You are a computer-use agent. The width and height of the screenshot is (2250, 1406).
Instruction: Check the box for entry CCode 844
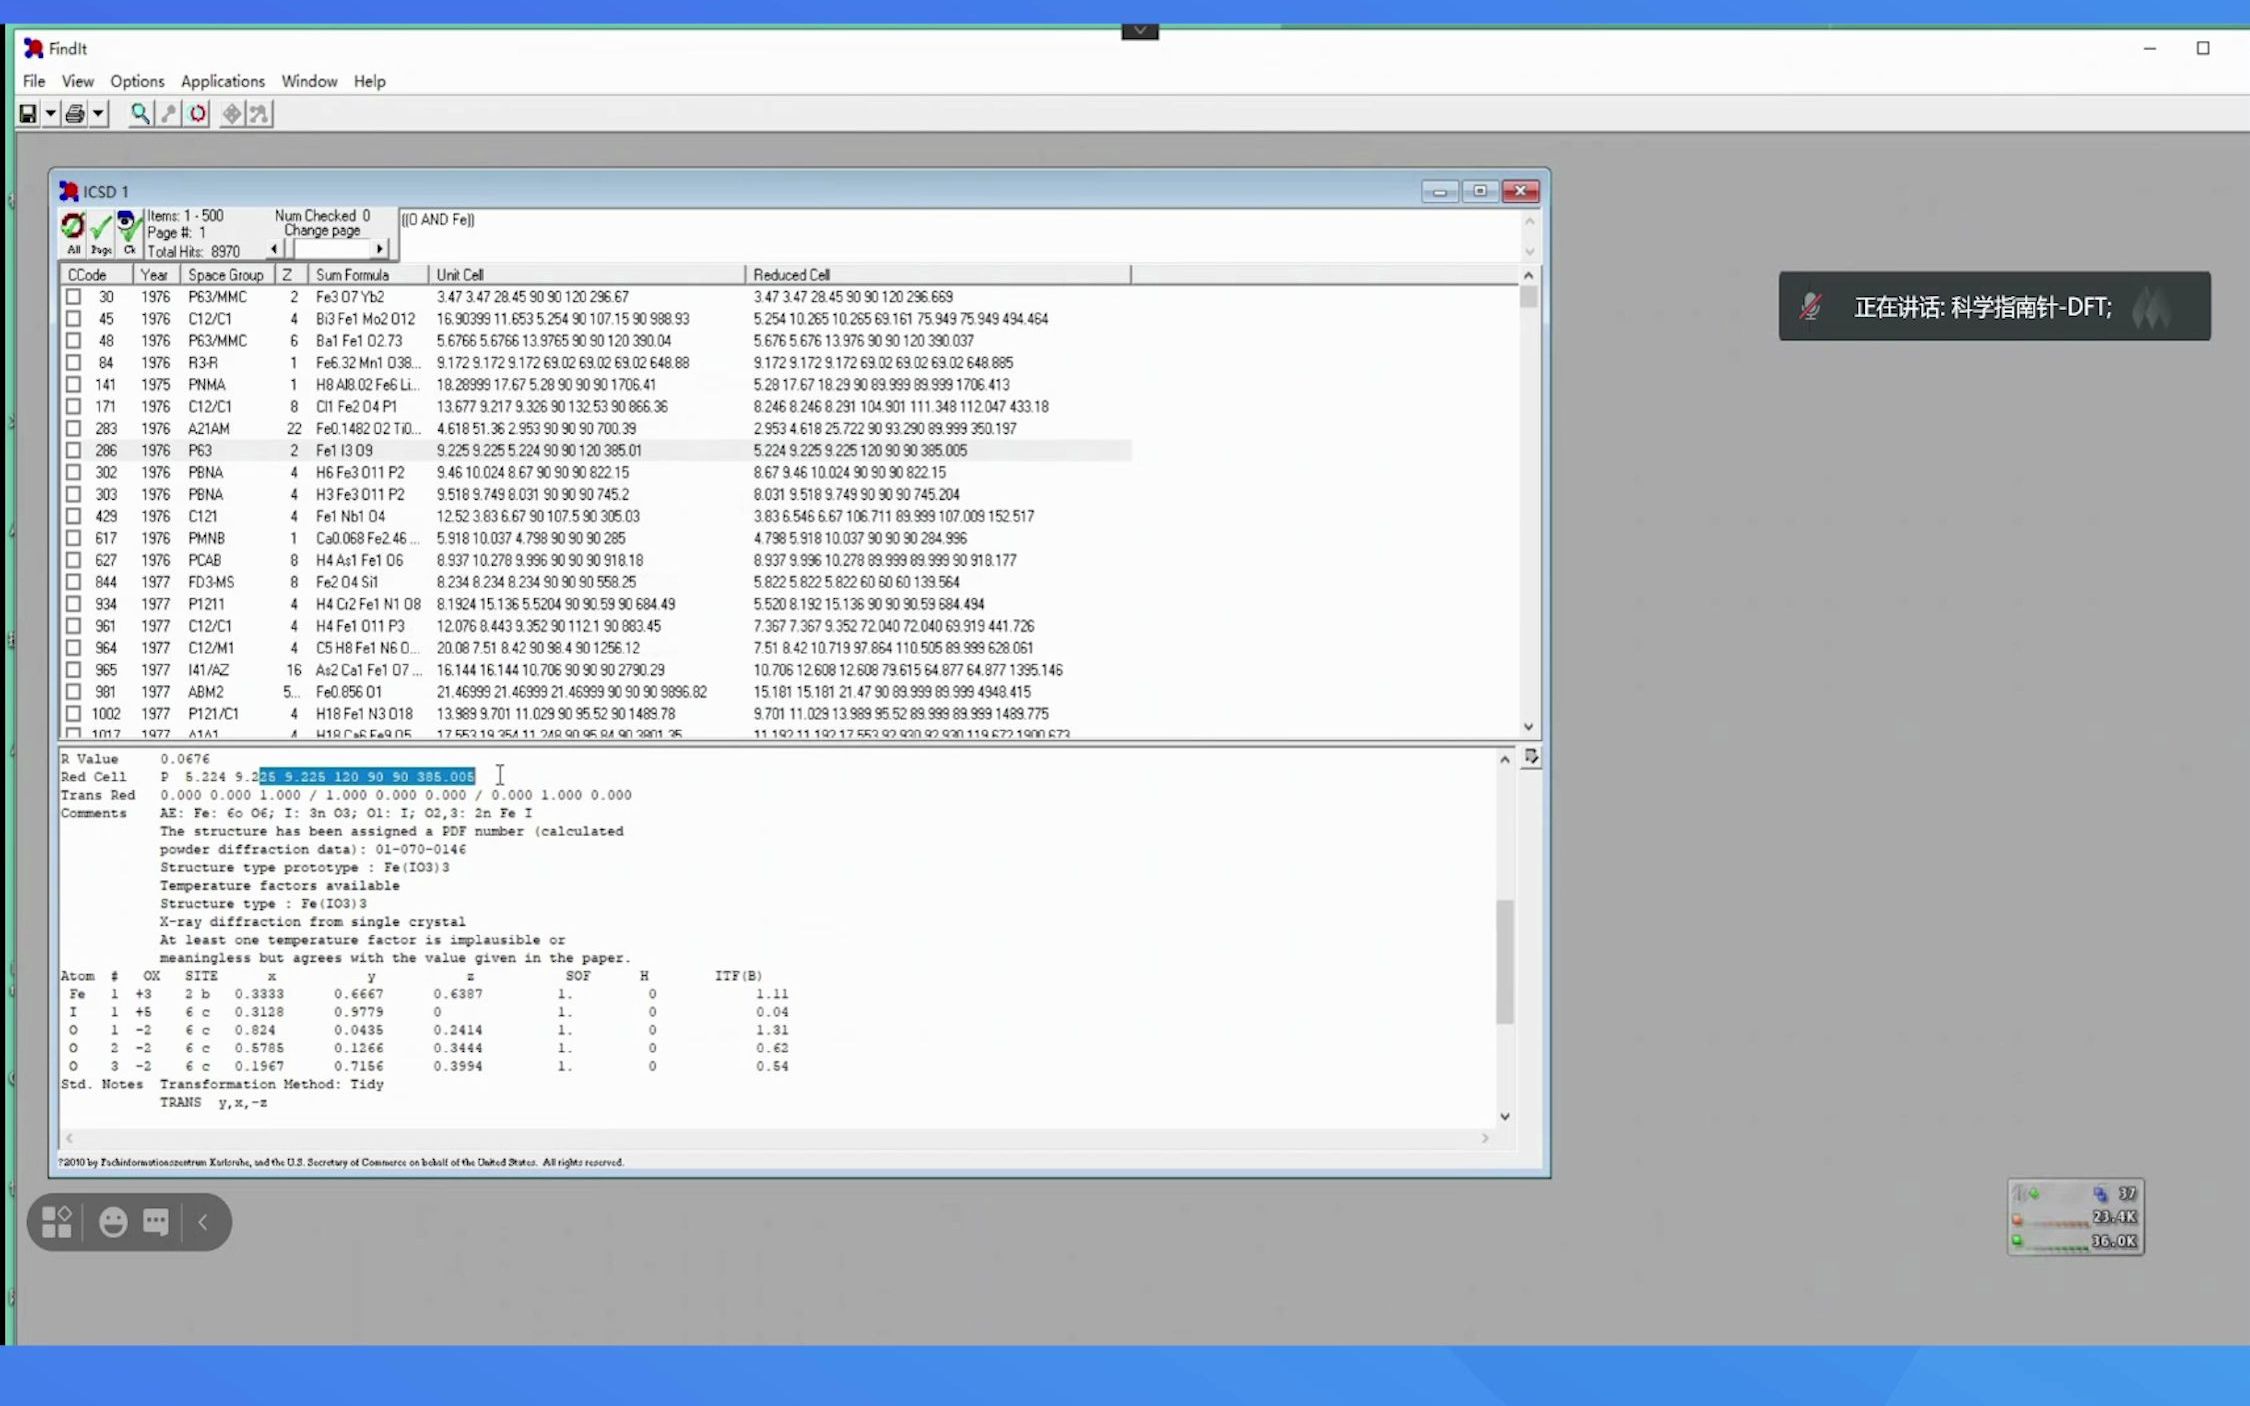click(73, 582)
